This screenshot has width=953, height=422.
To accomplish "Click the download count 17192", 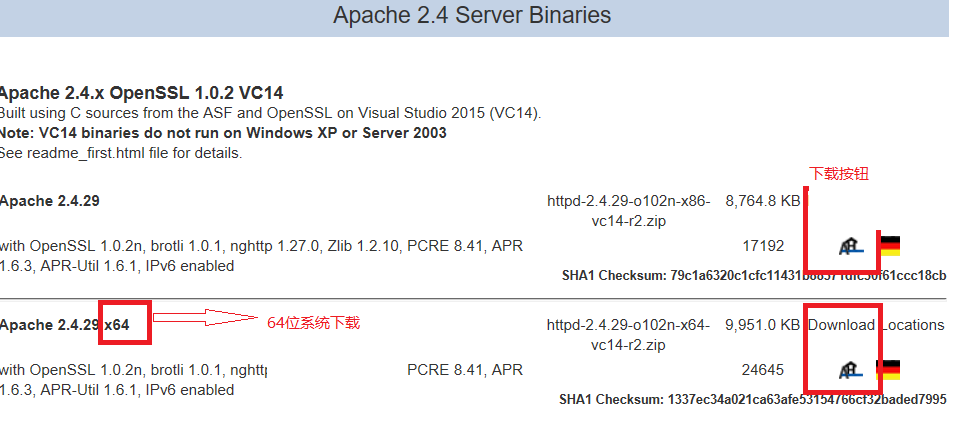I will click(x=763, y=246).
